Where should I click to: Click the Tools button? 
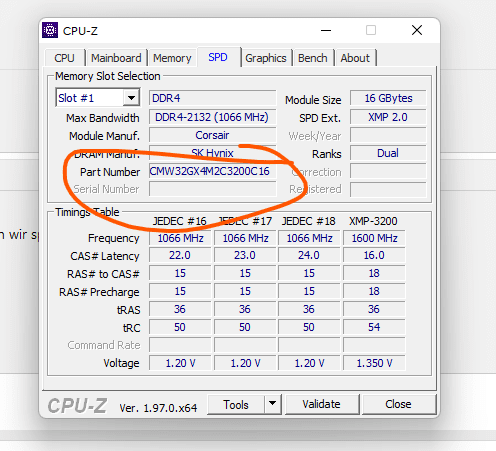click(236, 404)
